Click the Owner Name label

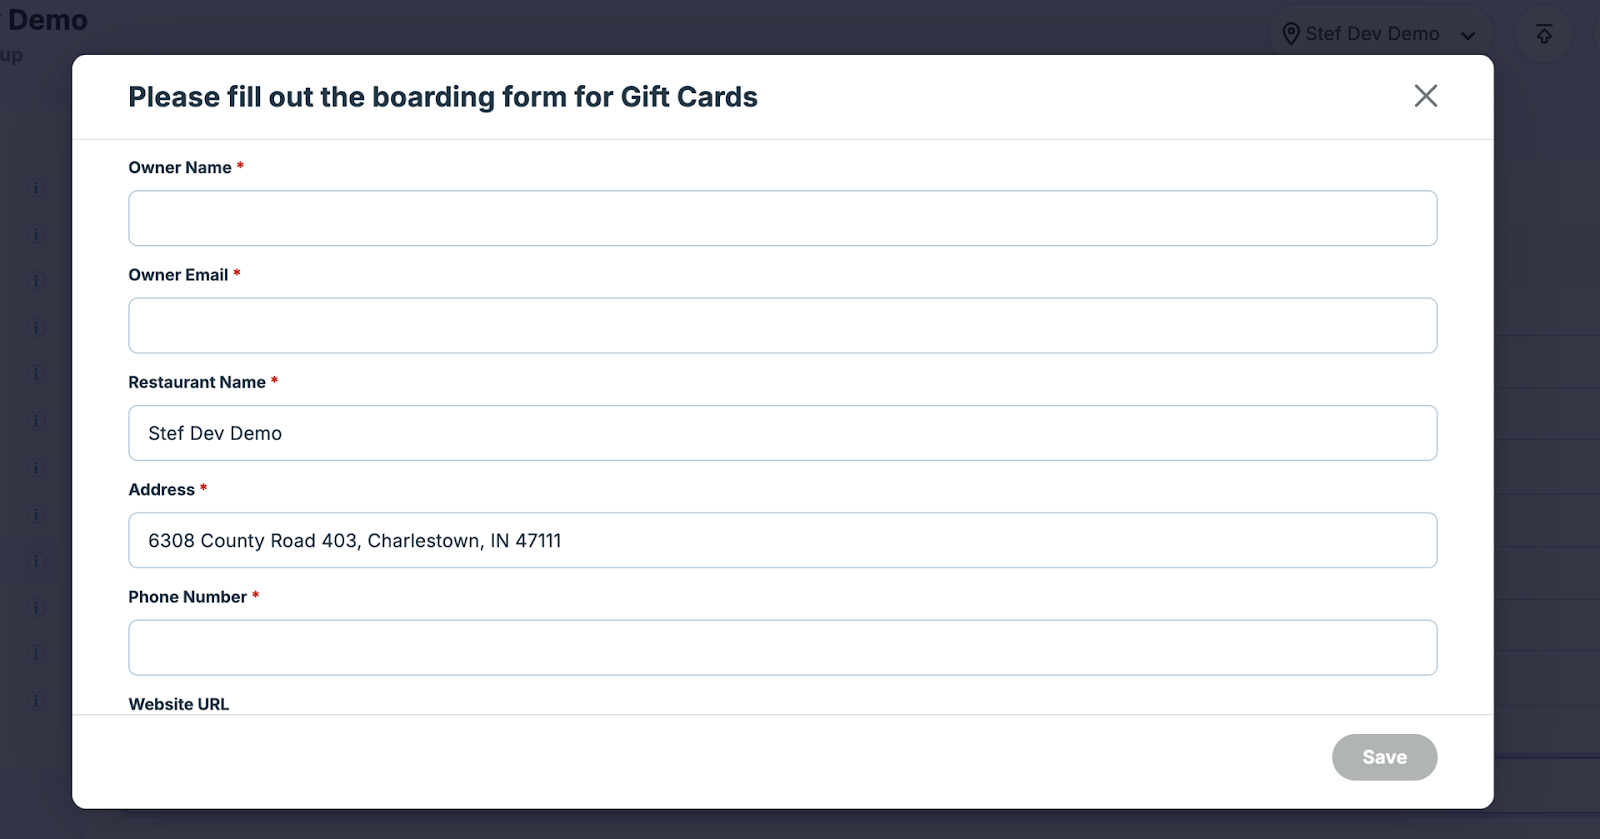coord(180,168)
